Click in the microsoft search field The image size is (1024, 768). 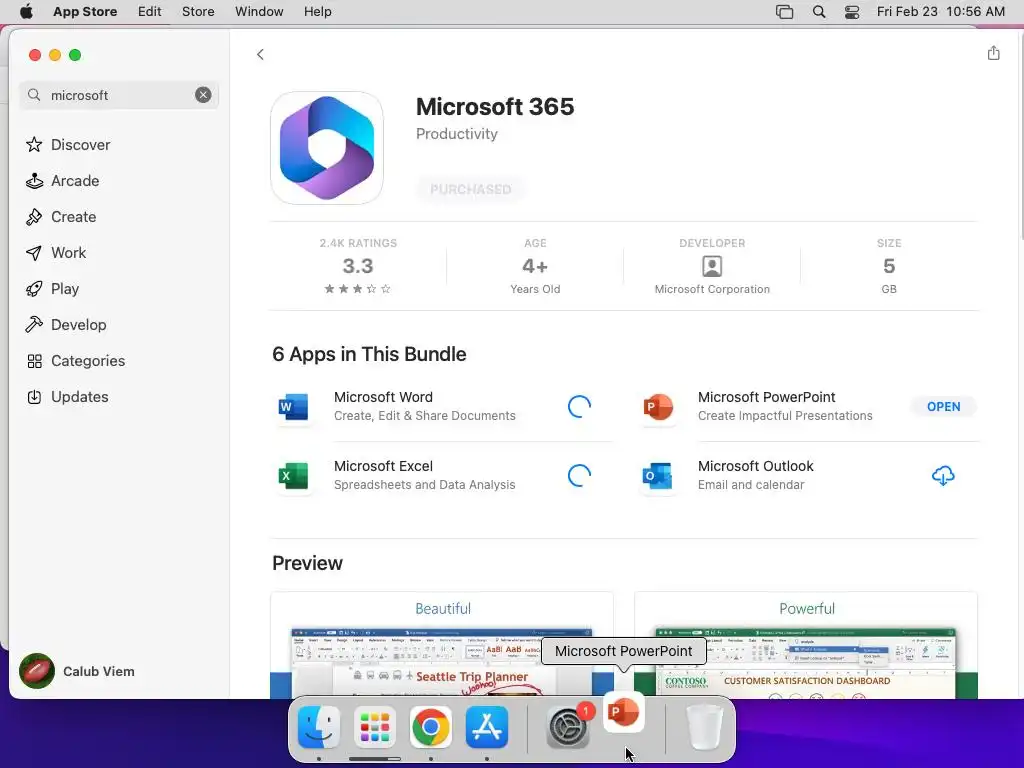[118, 95]
